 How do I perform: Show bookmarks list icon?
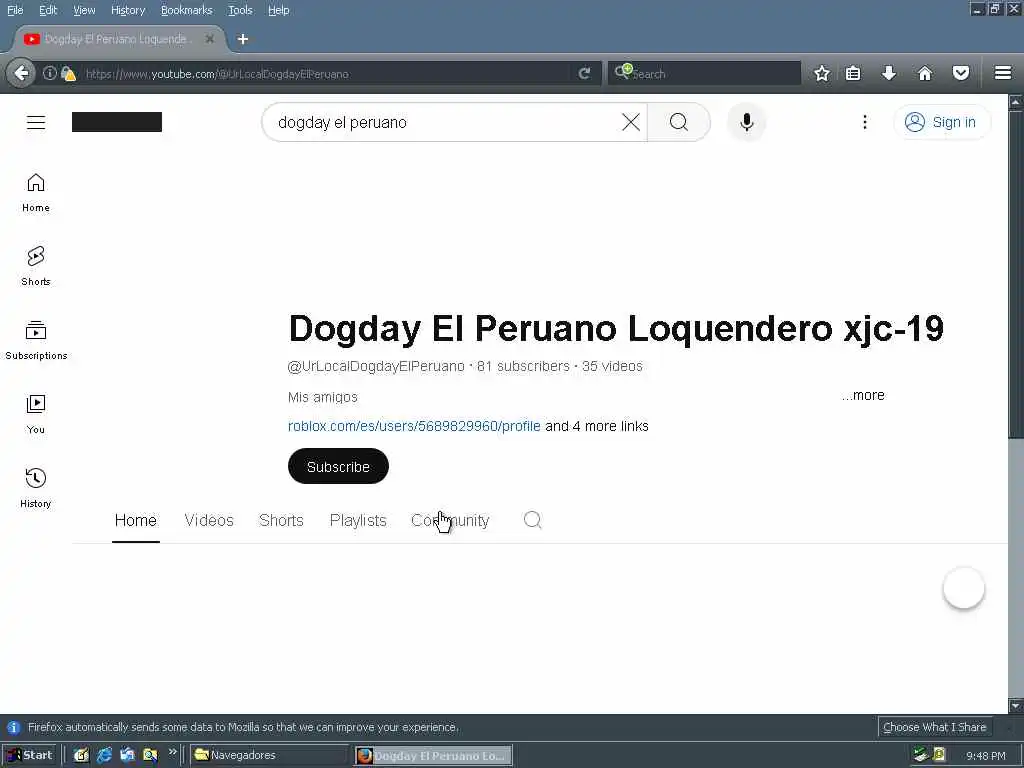(x=853, y=73)
